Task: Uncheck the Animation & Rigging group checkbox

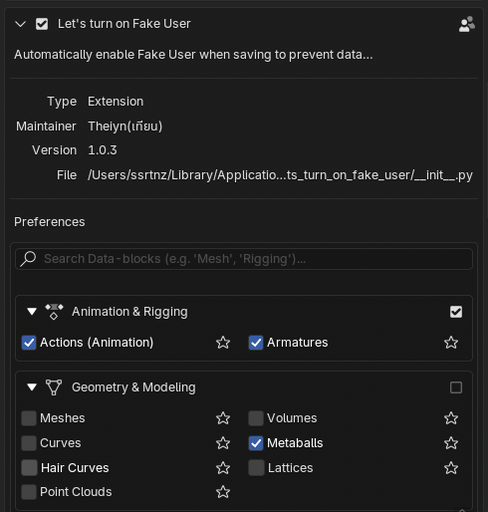Action: (456, 312)
